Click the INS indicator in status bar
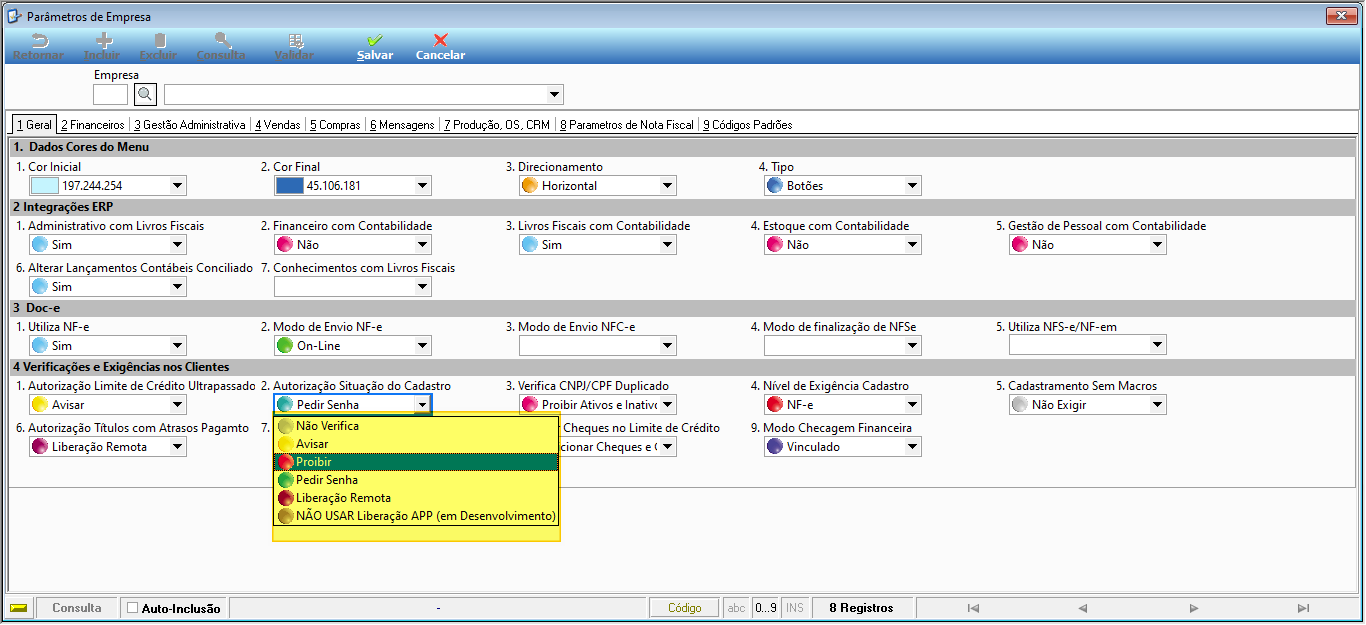This screenshot has height=625, width=1366. (x=795, y=608)
